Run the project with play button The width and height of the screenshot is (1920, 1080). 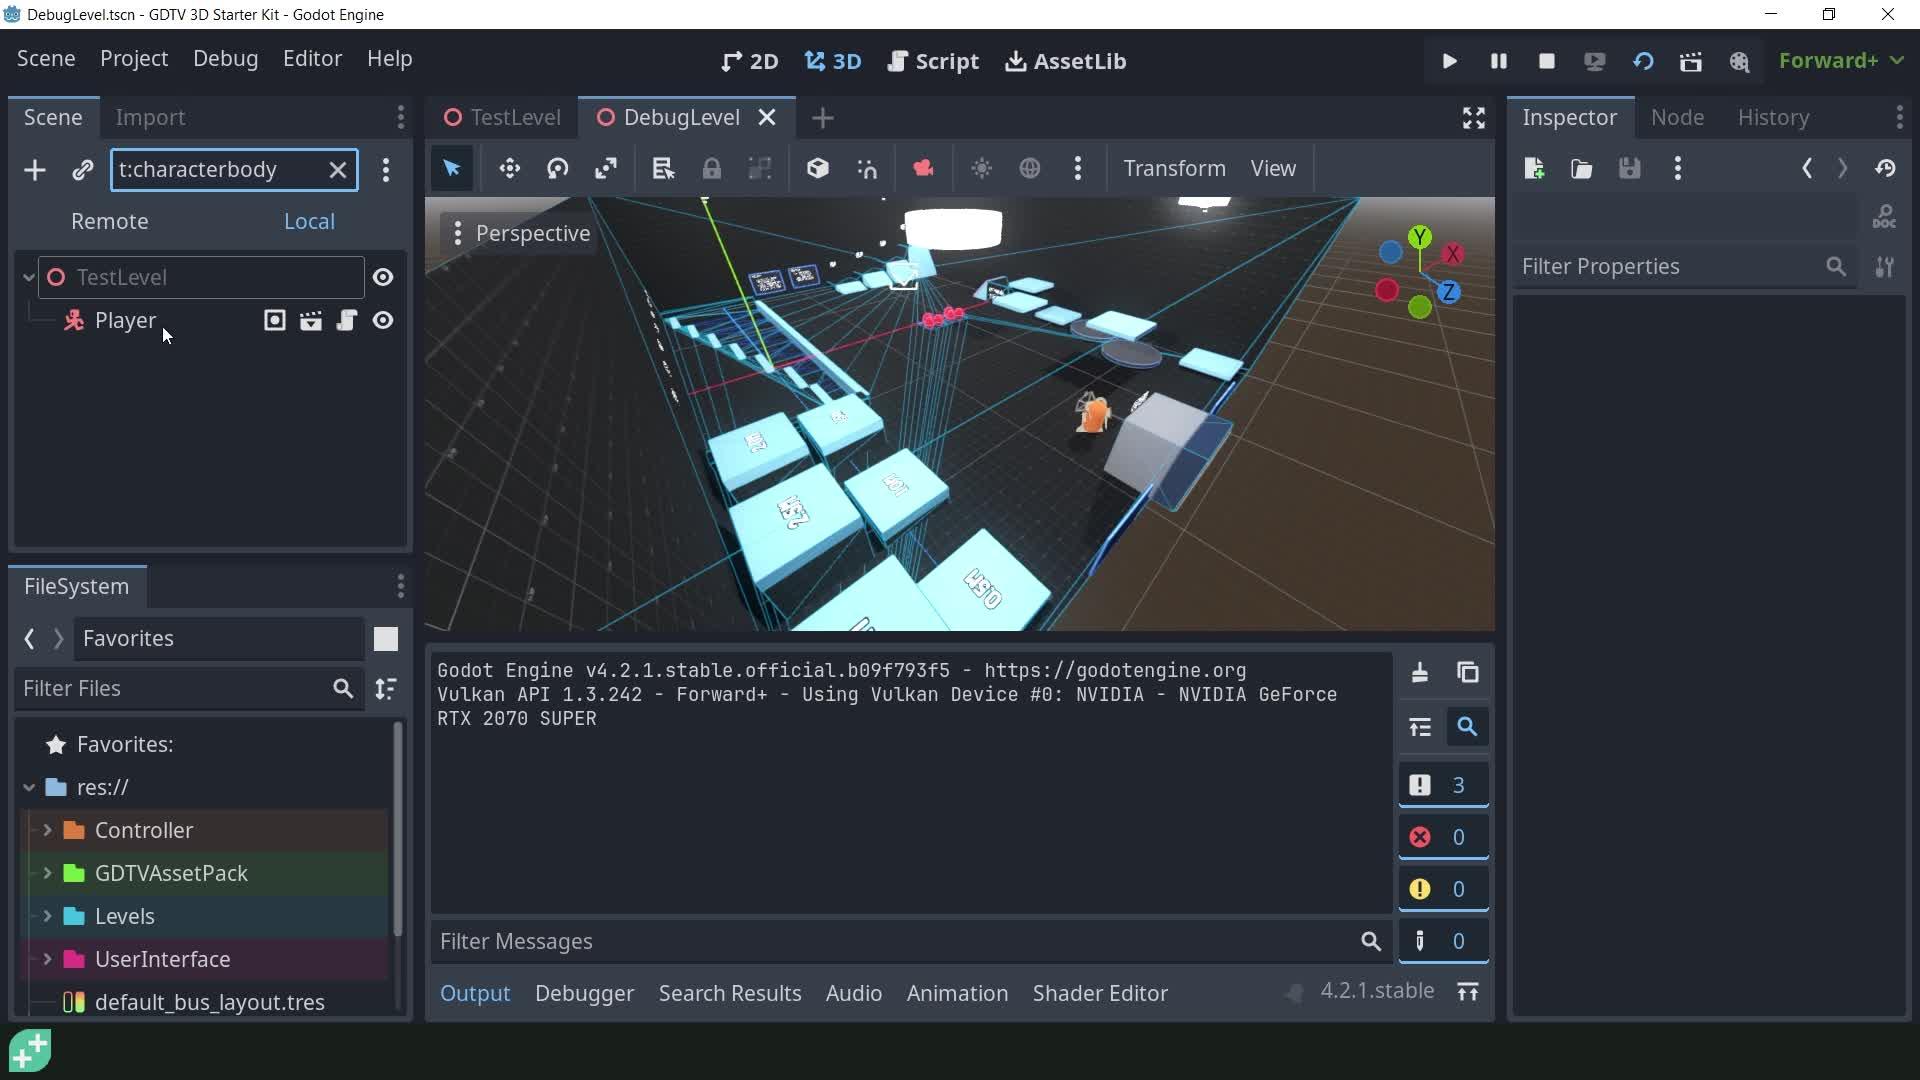pos(1450,61)
